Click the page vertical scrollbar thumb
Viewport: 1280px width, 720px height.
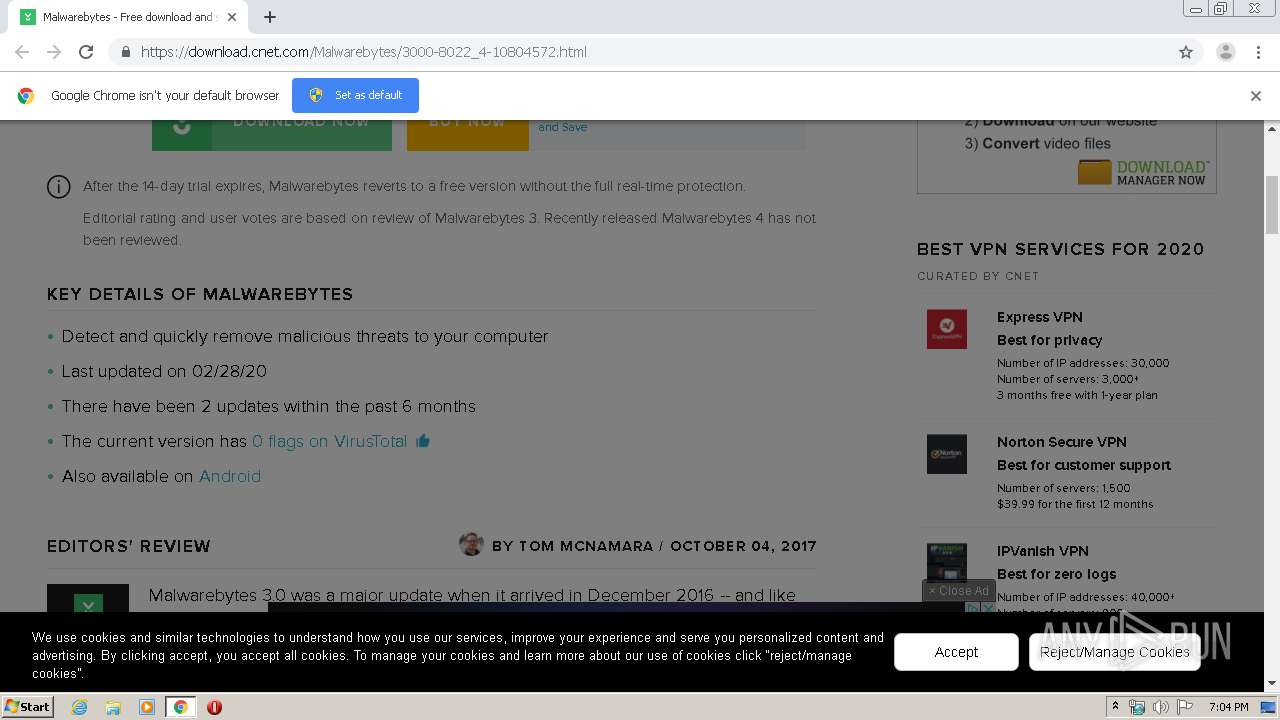(1272, 205)
